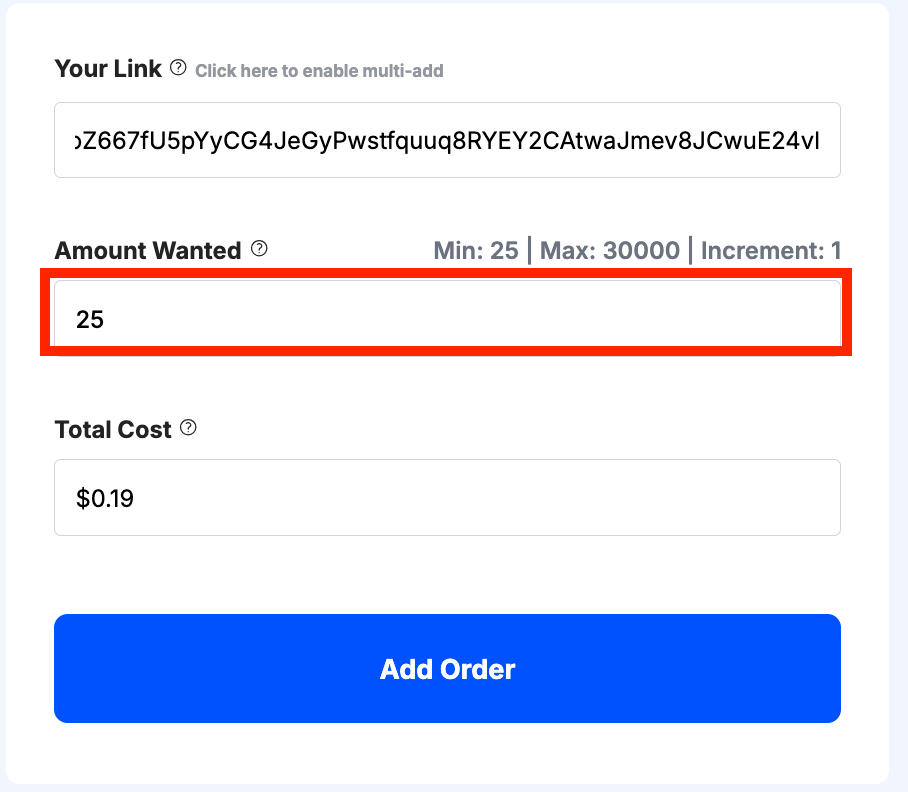This screenshot has height=792, width=908.
Task: Click the help icon beside Your Link
Action: 178,68
